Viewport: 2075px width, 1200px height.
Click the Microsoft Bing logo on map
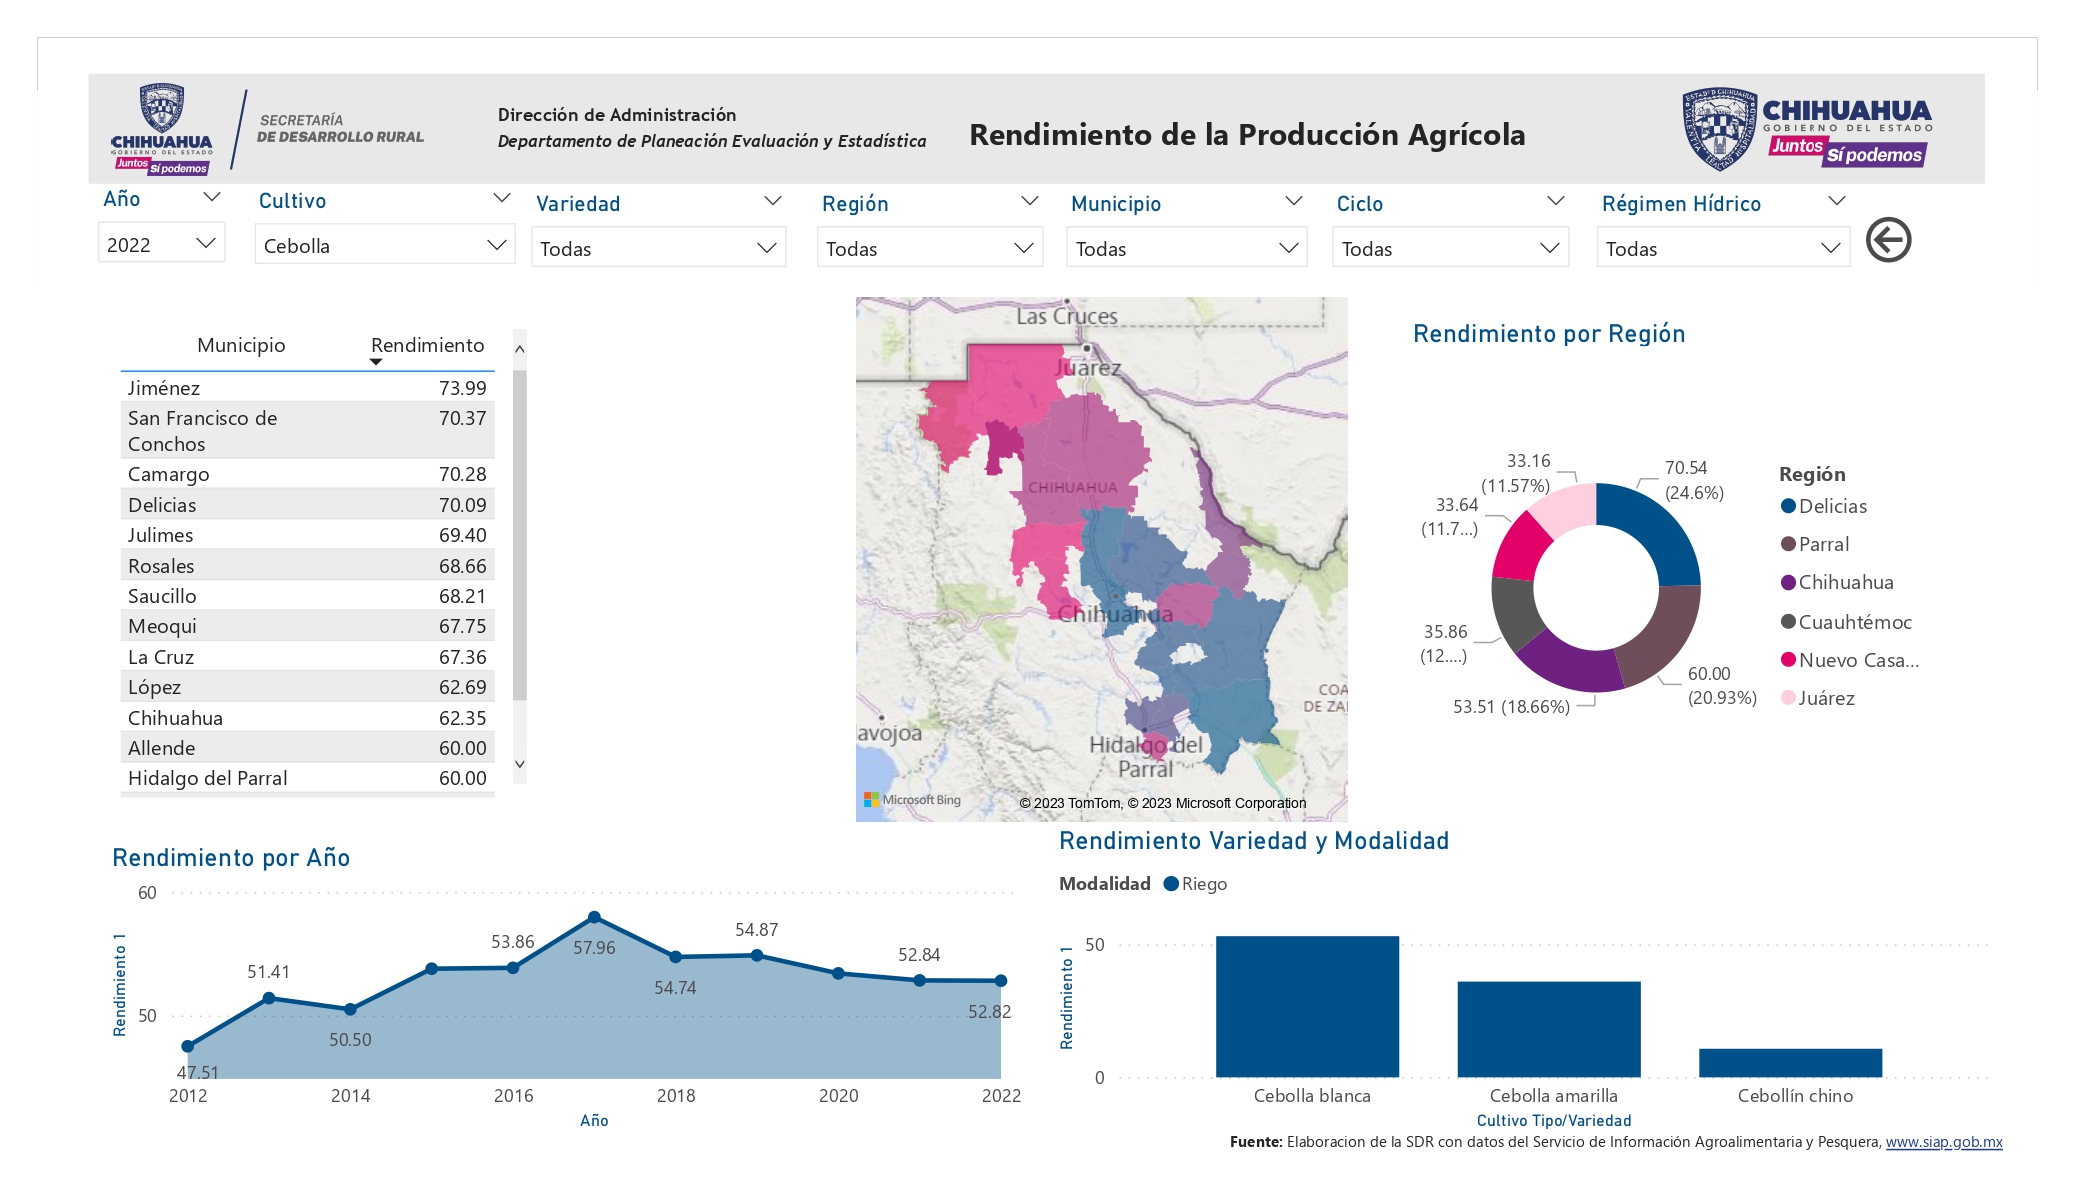(x=912, y=800)
